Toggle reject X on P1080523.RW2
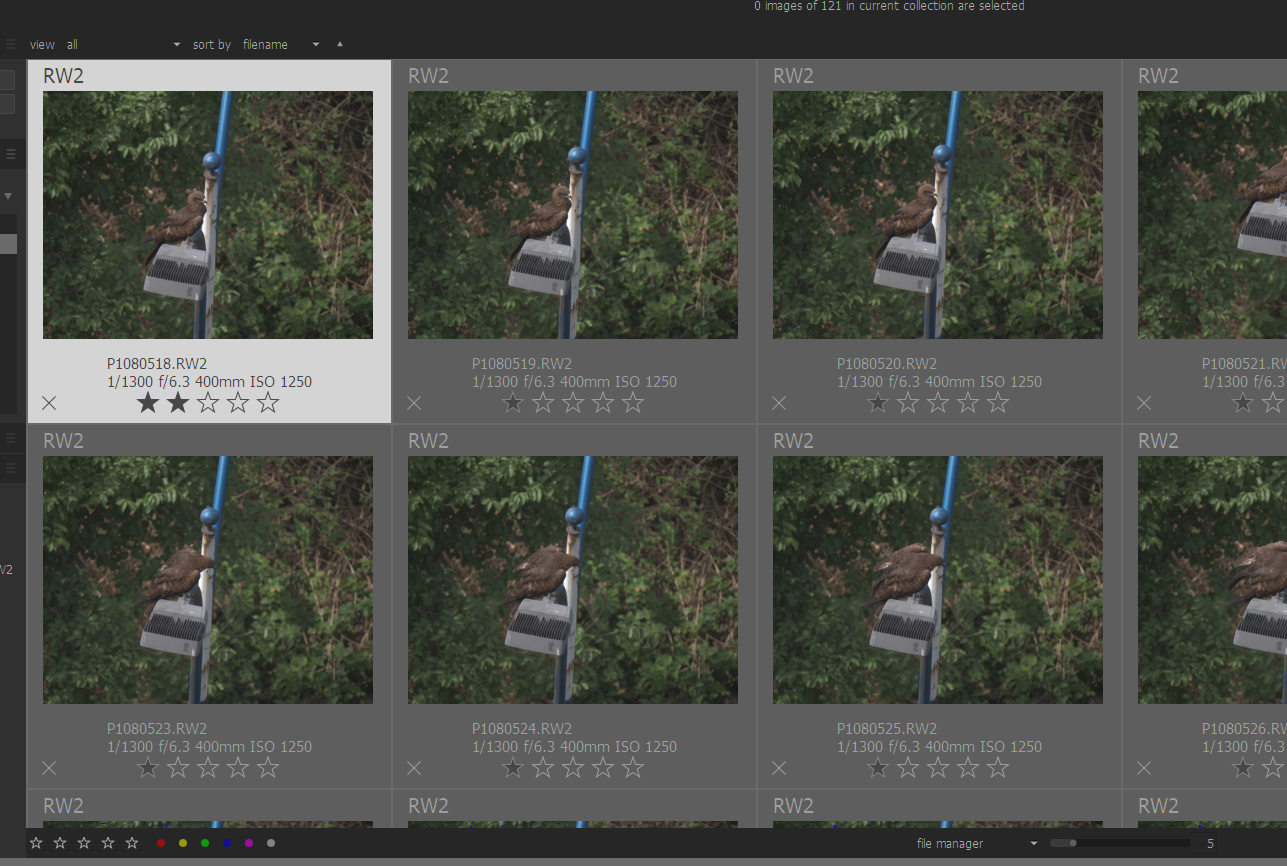Viewport: 1287px width, 866px height. (x=49, y=768)
